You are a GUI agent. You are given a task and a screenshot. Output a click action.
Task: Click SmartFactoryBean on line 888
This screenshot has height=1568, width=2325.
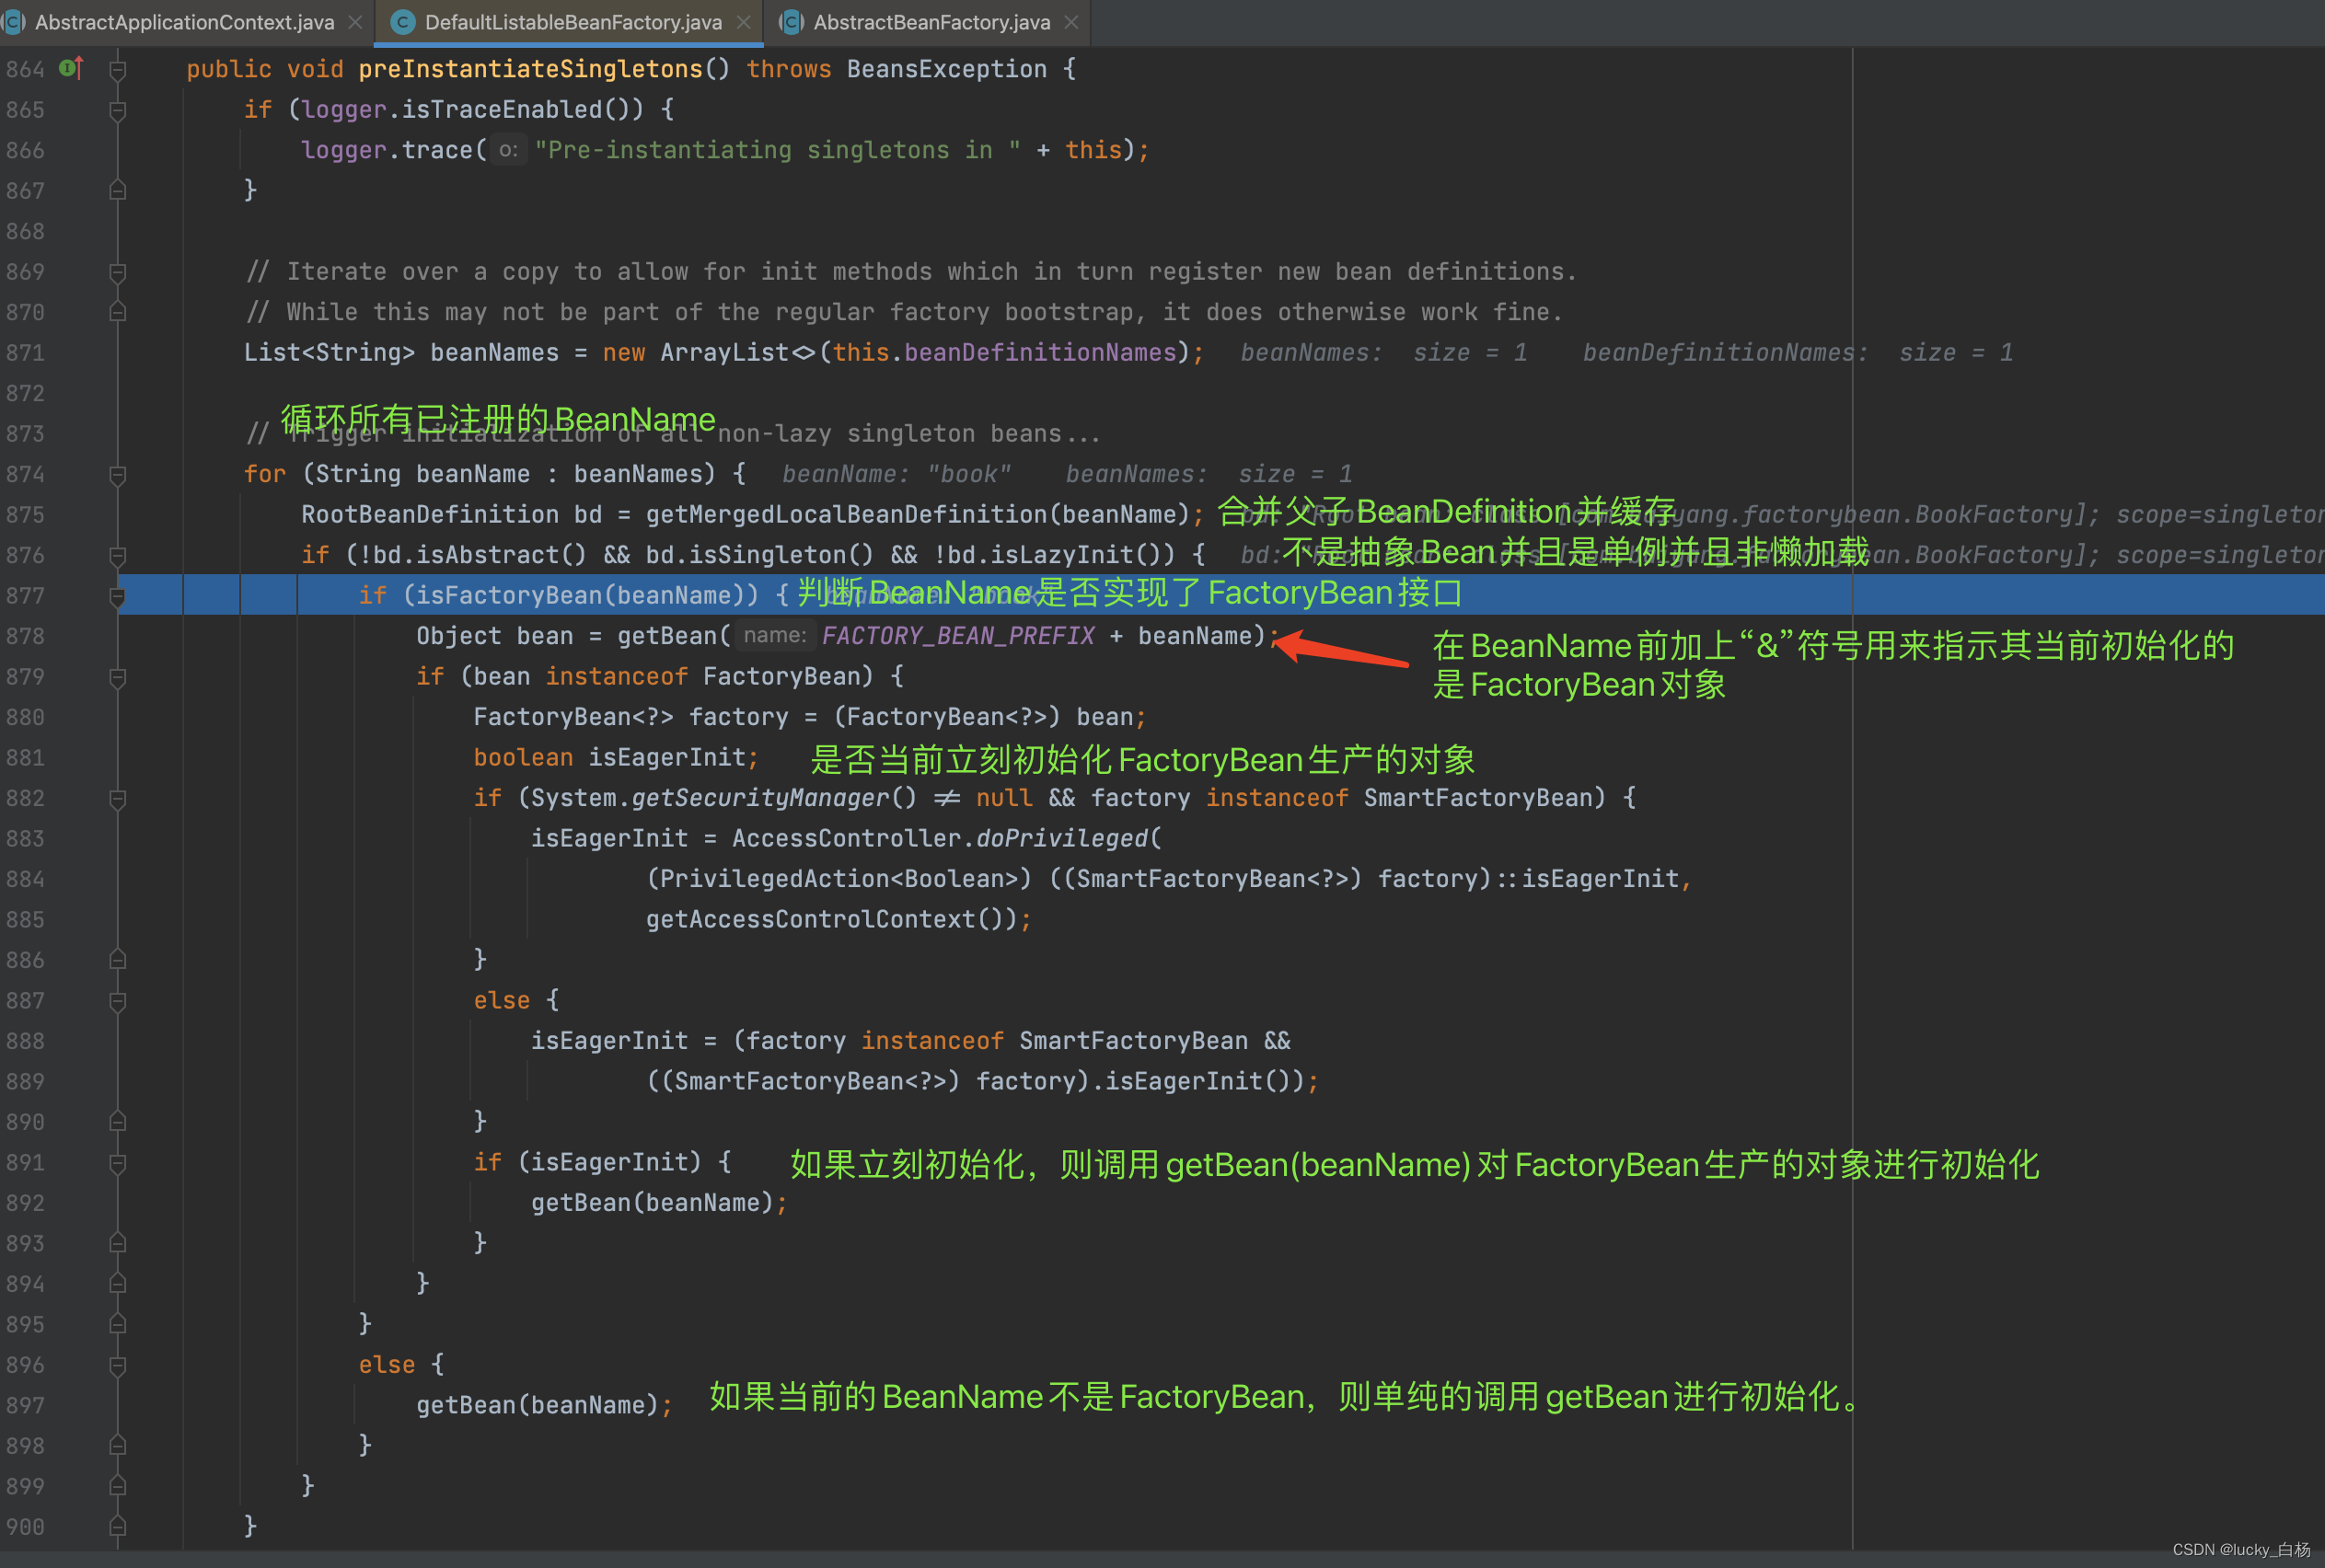[x=1134, y=1041]
